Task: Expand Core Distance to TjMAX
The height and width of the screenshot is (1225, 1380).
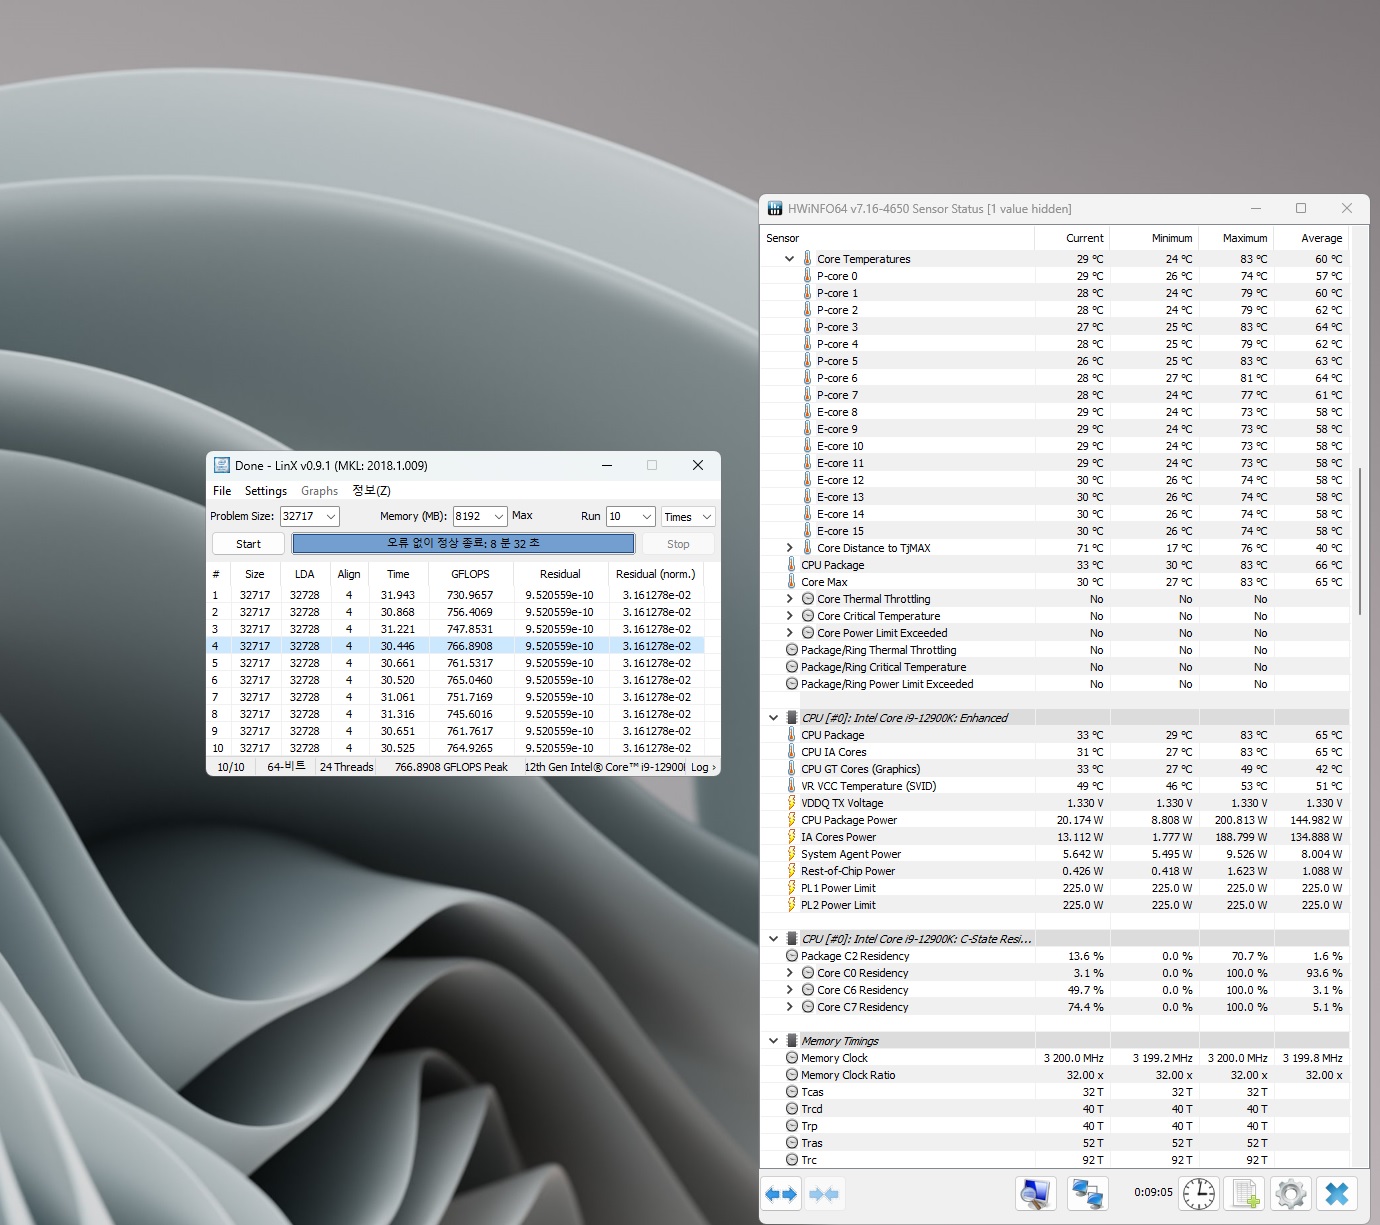Action: [789, 548]
